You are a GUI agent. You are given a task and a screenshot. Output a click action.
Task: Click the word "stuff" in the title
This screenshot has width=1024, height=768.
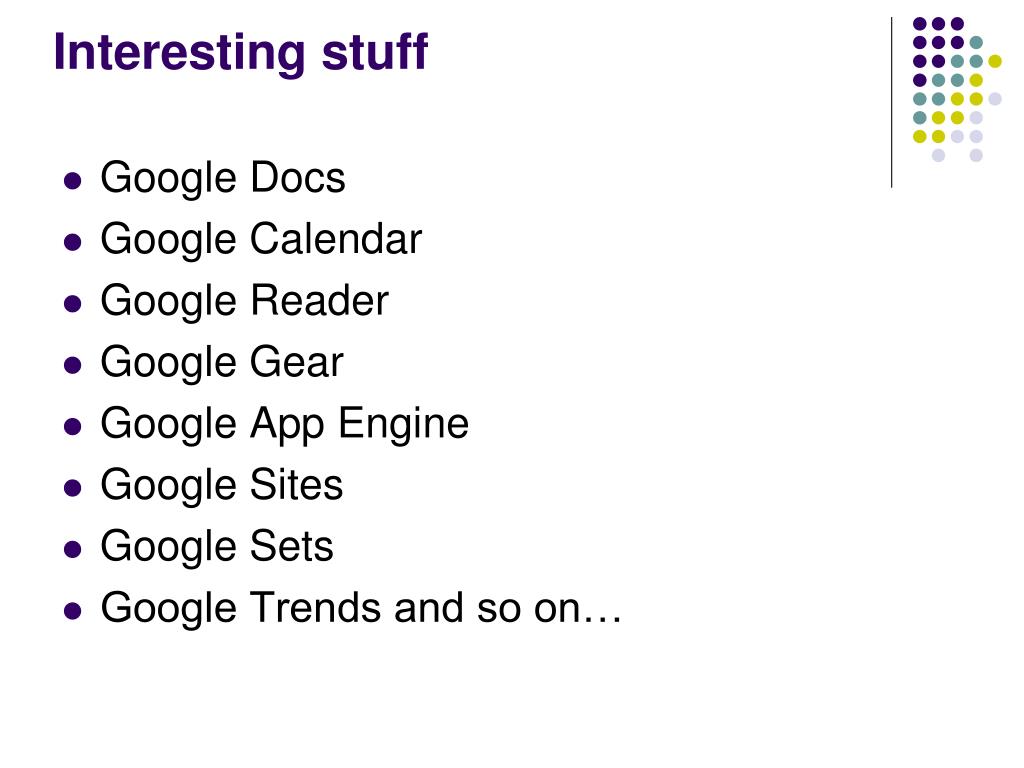pos(375,51)
